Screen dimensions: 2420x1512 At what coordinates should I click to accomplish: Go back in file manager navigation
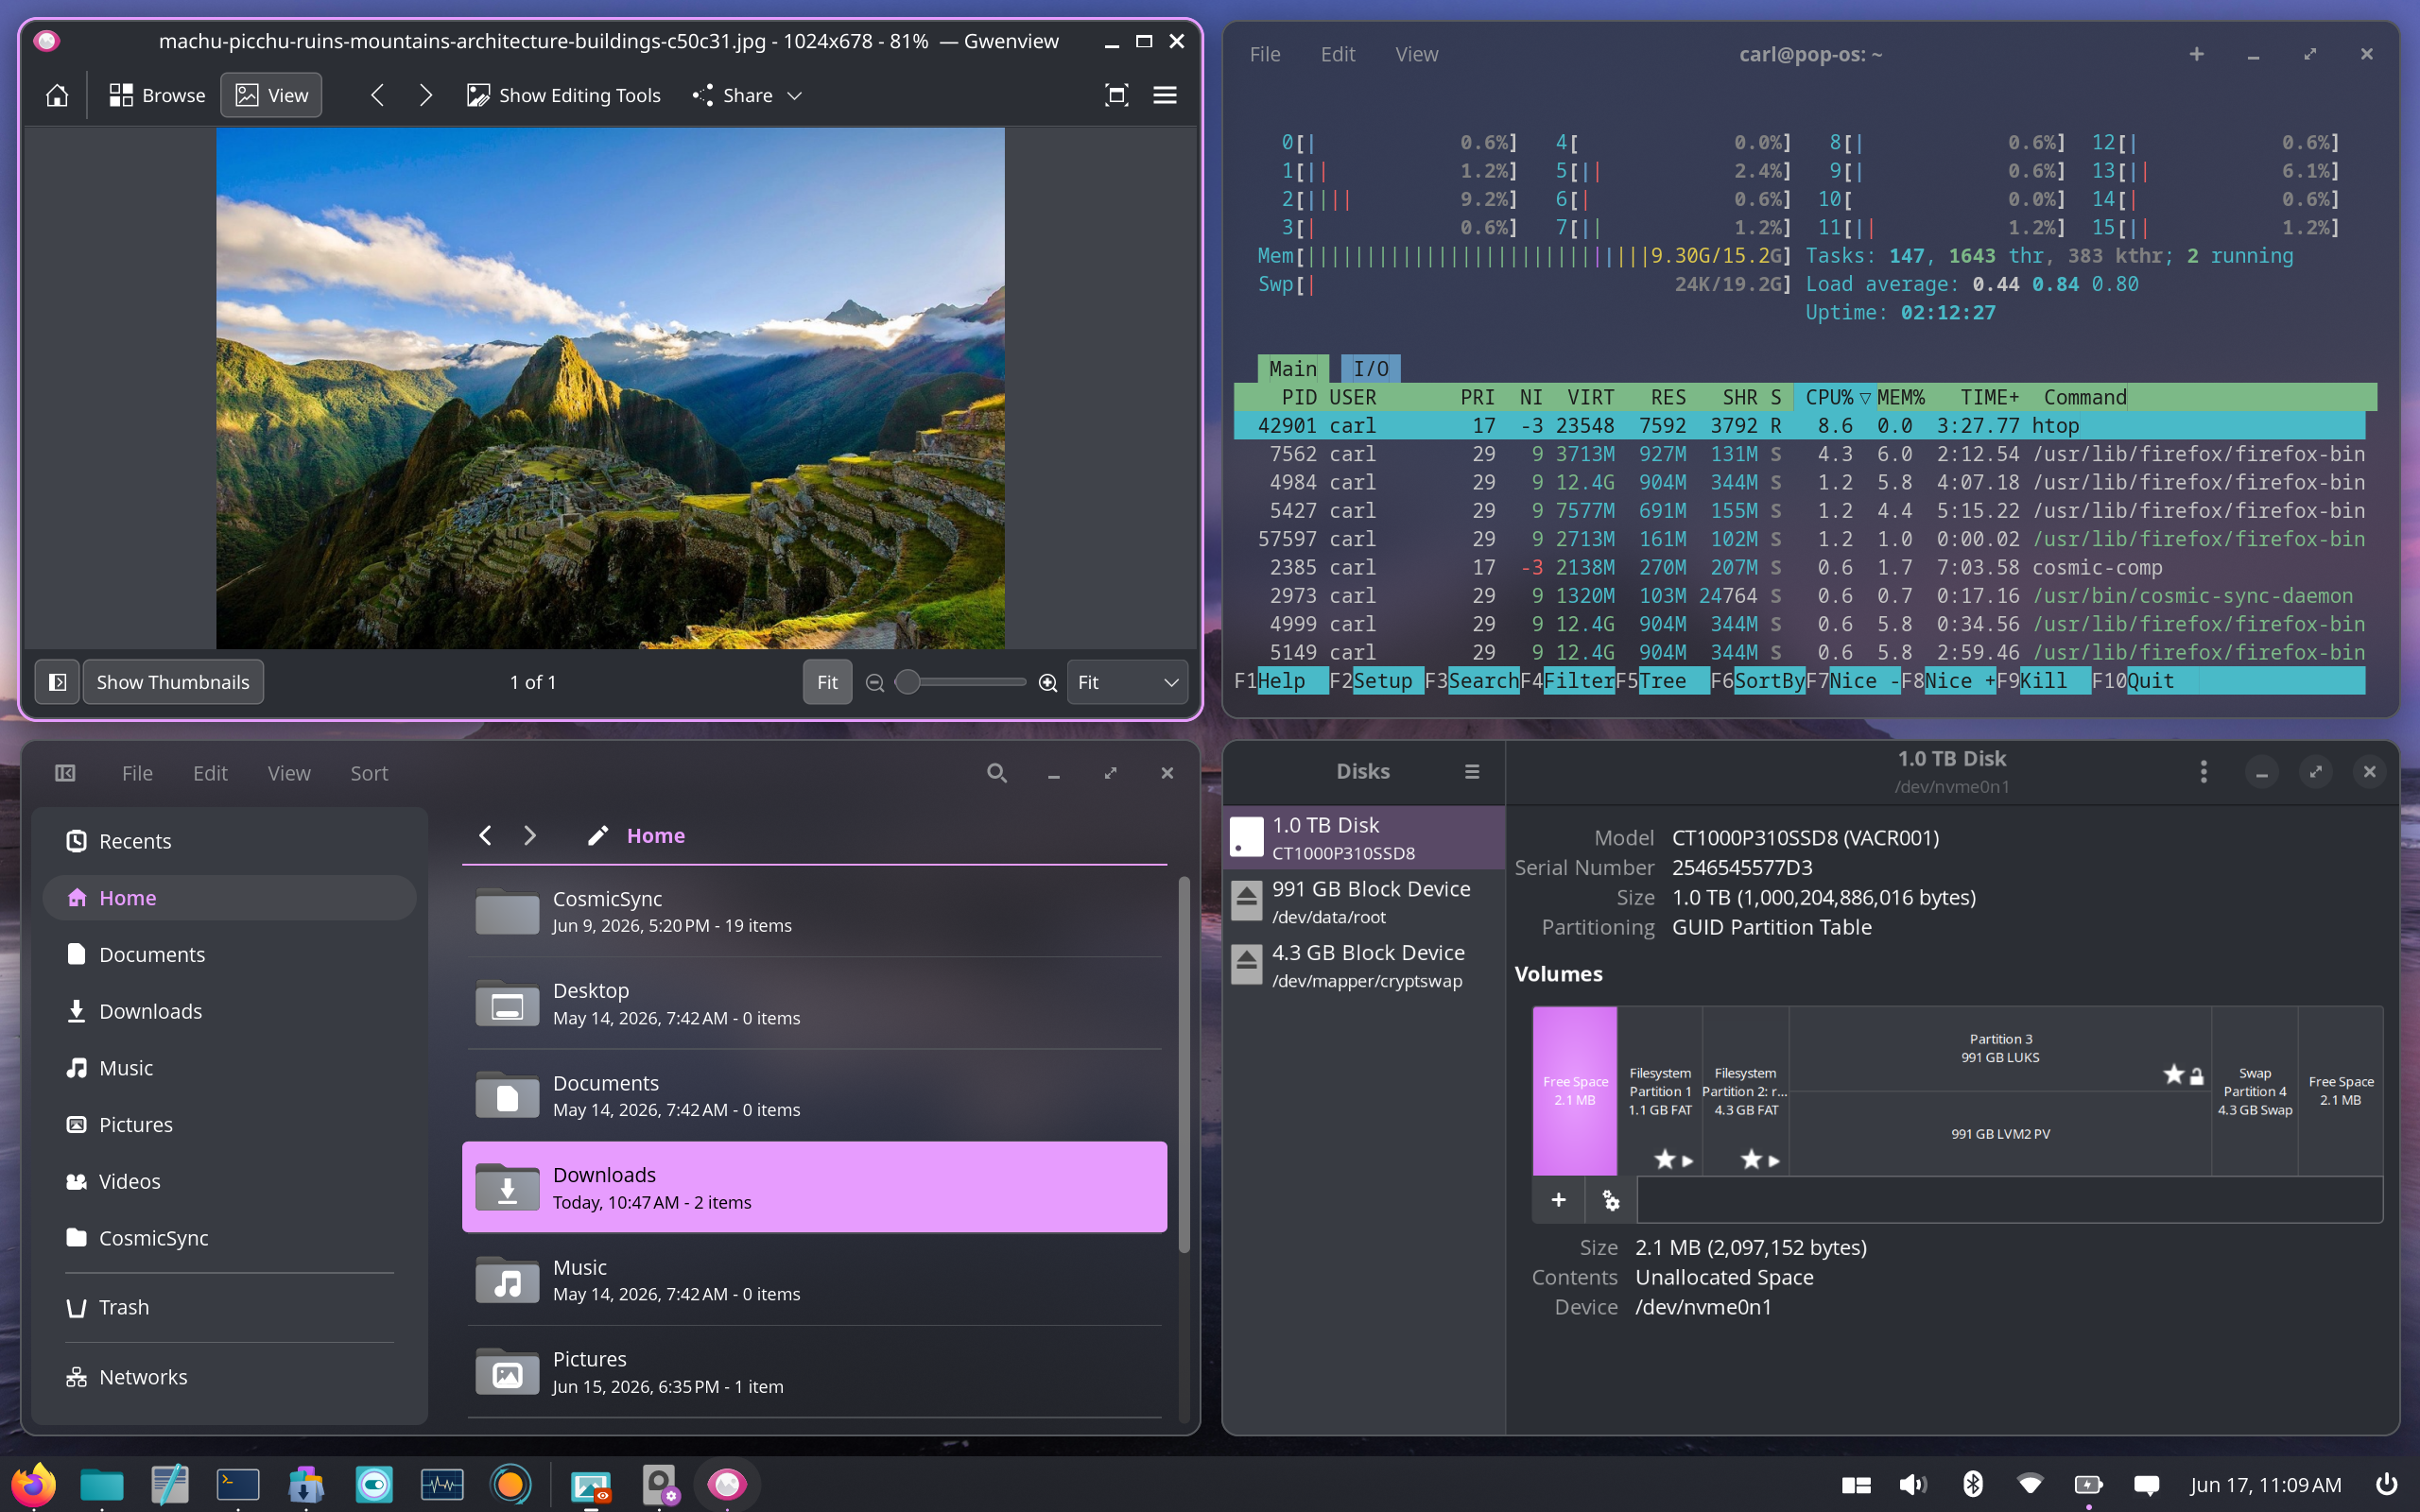coord(485,835)
